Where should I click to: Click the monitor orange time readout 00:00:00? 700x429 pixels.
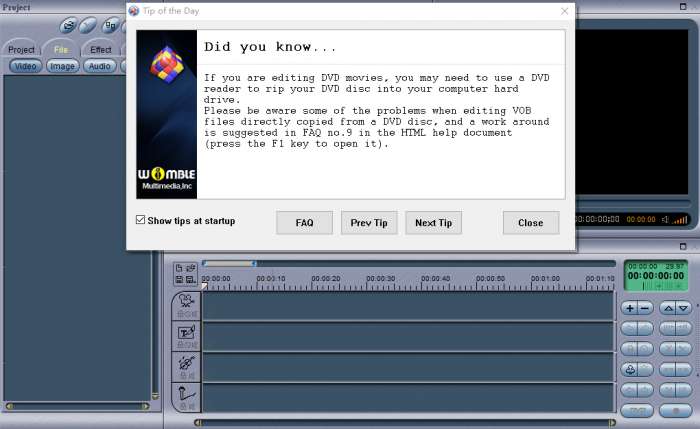pos(641,219)
